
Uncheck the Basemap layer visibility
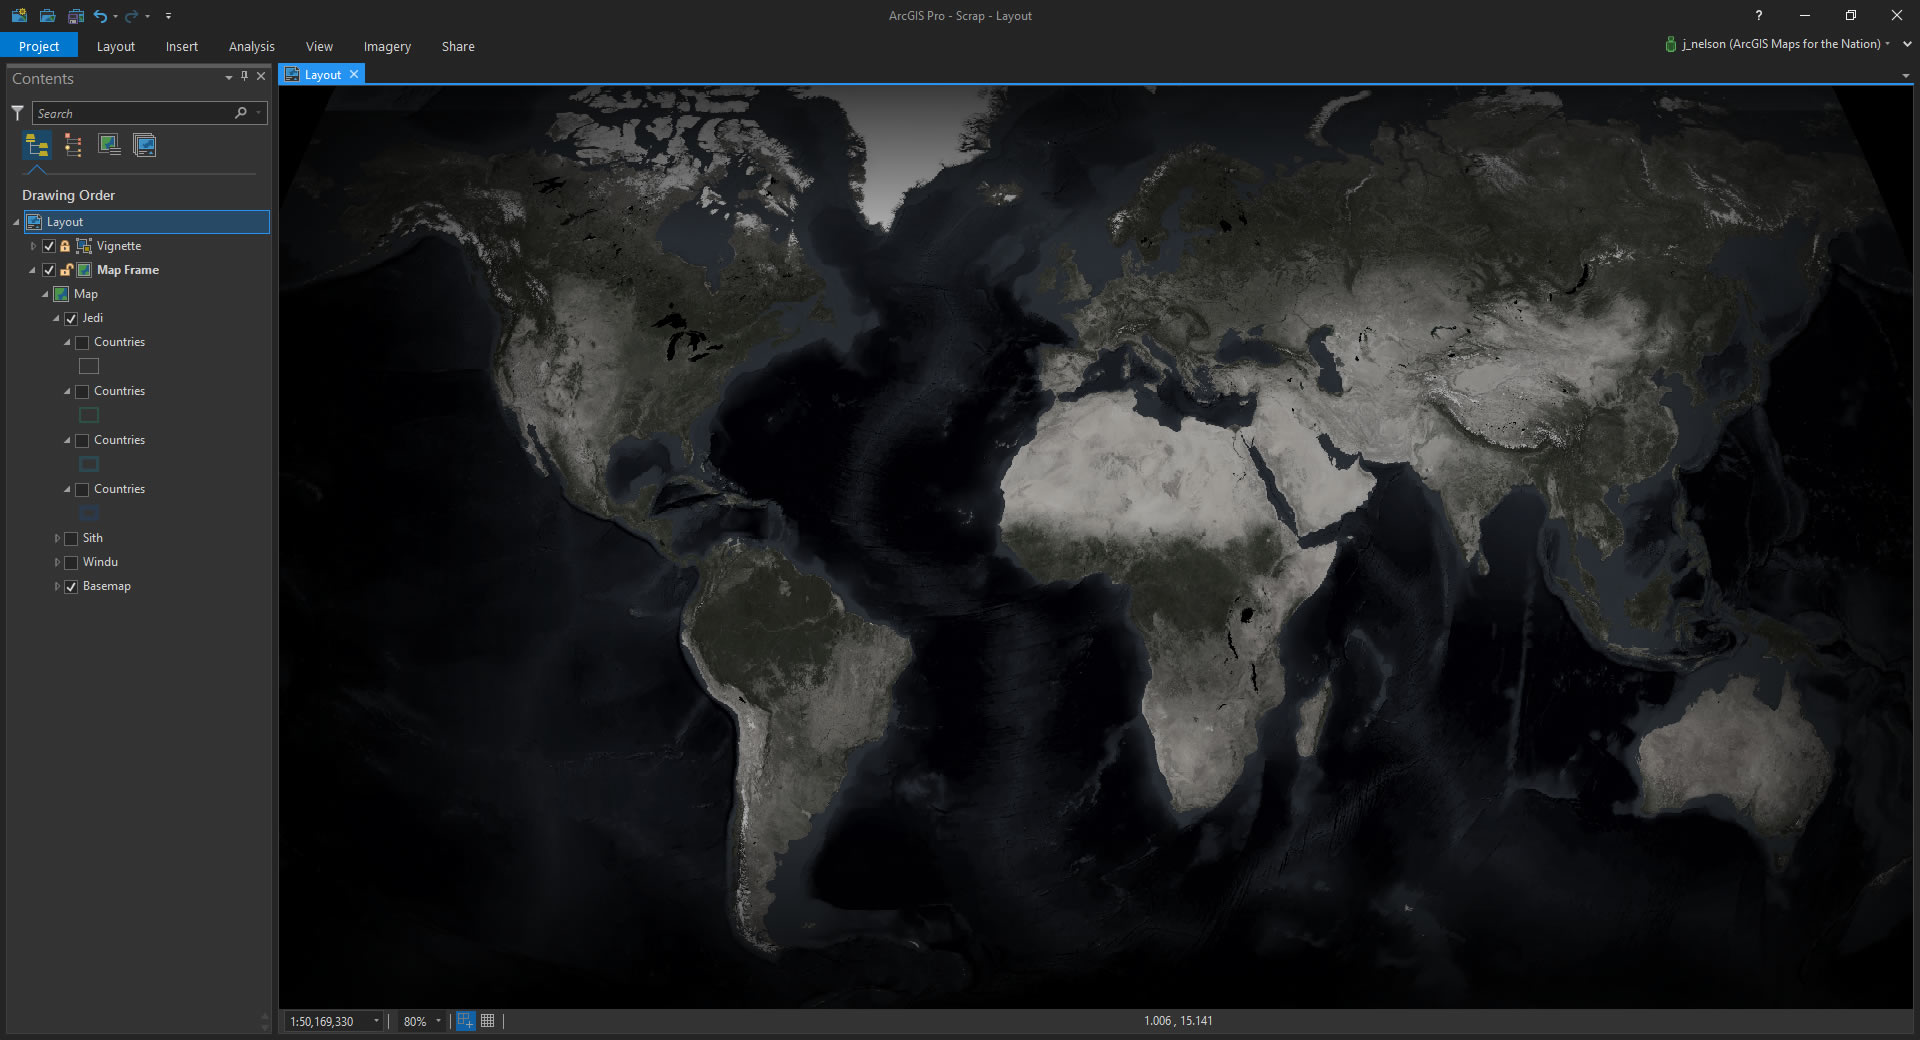tap(71, 587)
